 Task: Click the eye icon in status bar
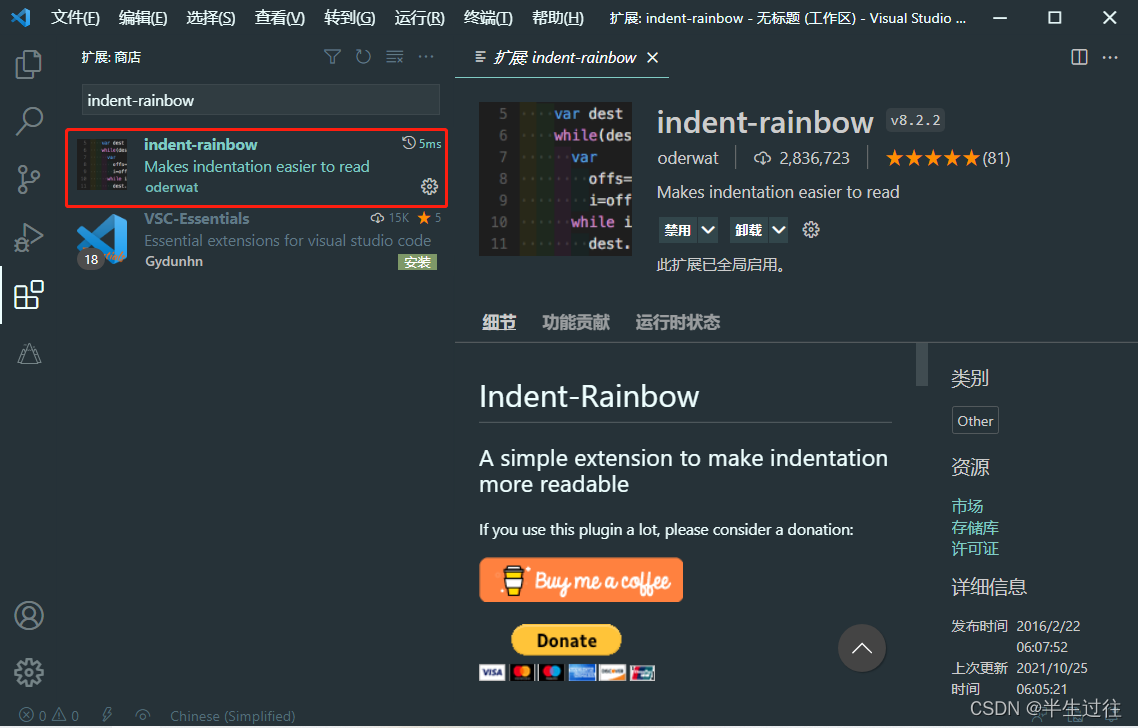pos(142,715)
